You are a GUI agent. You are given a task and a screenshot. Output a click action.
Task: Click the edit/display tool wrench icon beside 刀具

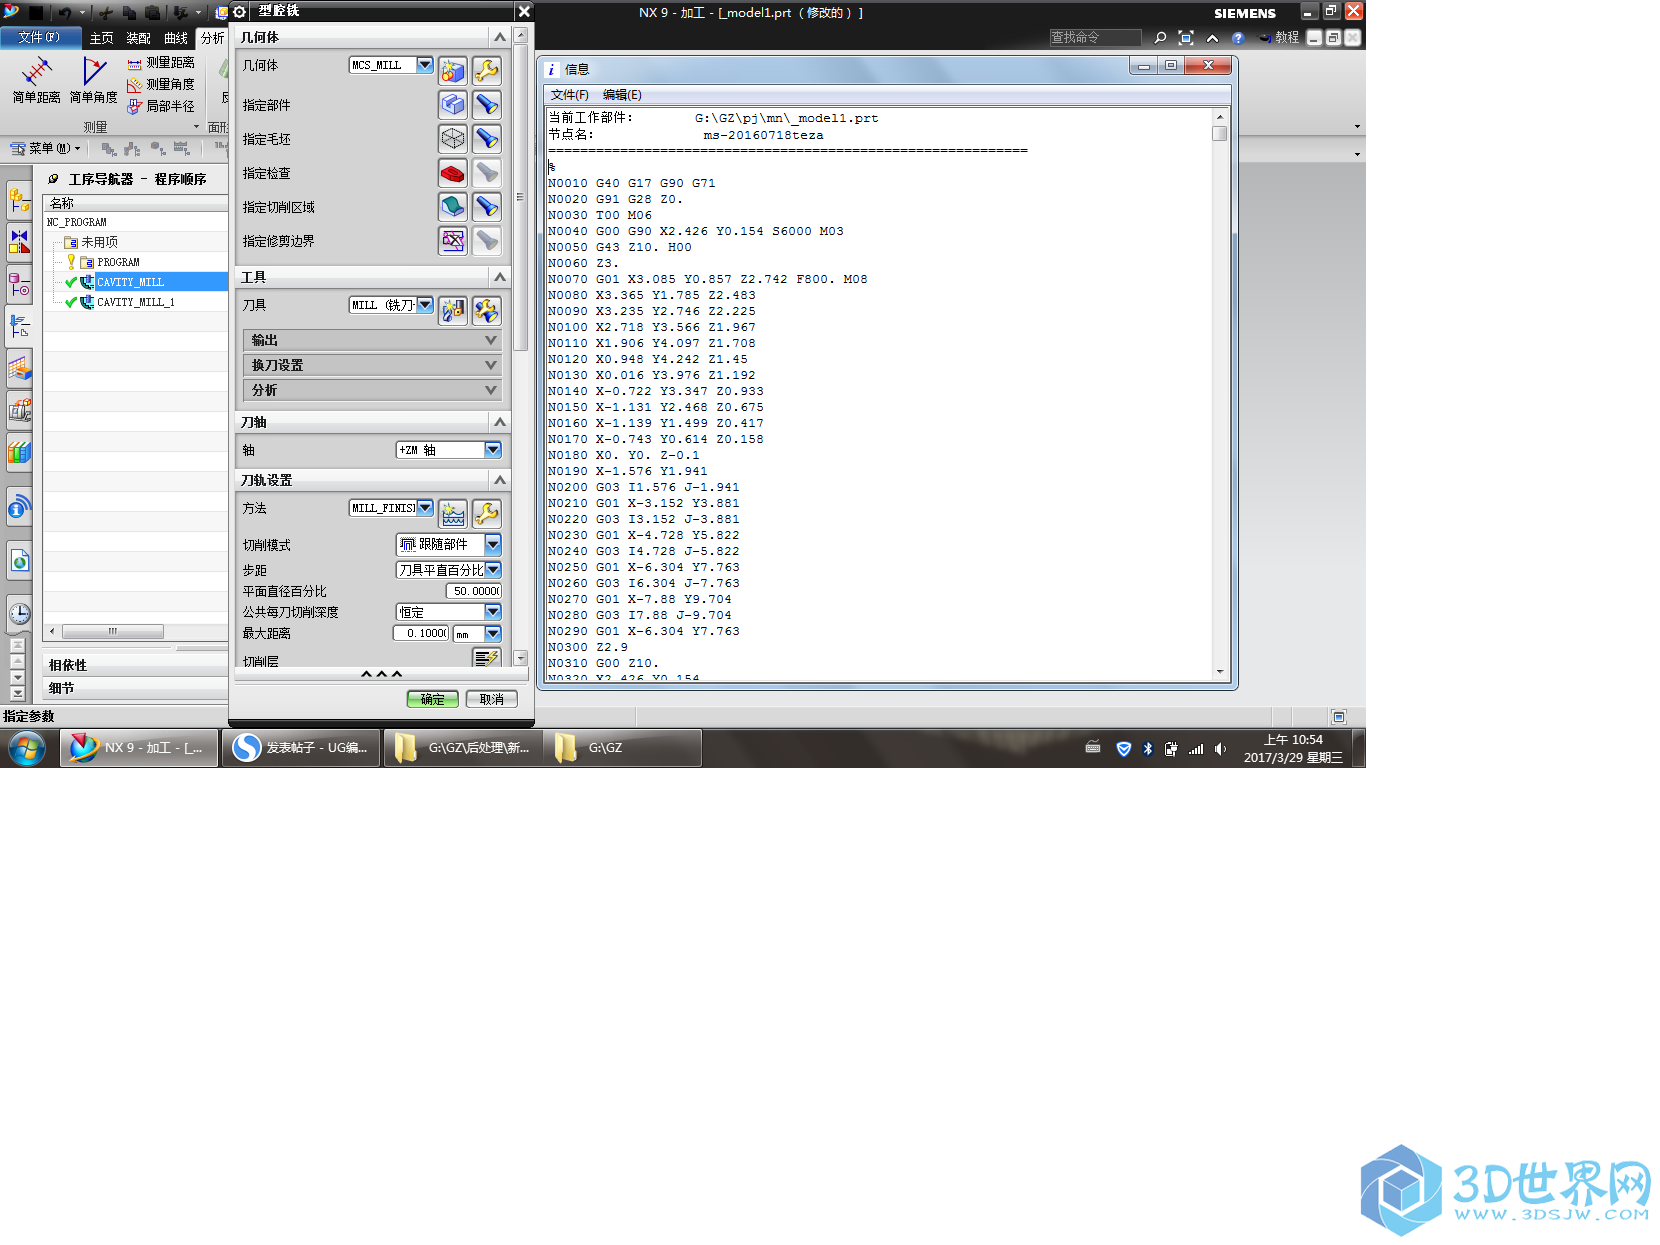coord(487,311)
